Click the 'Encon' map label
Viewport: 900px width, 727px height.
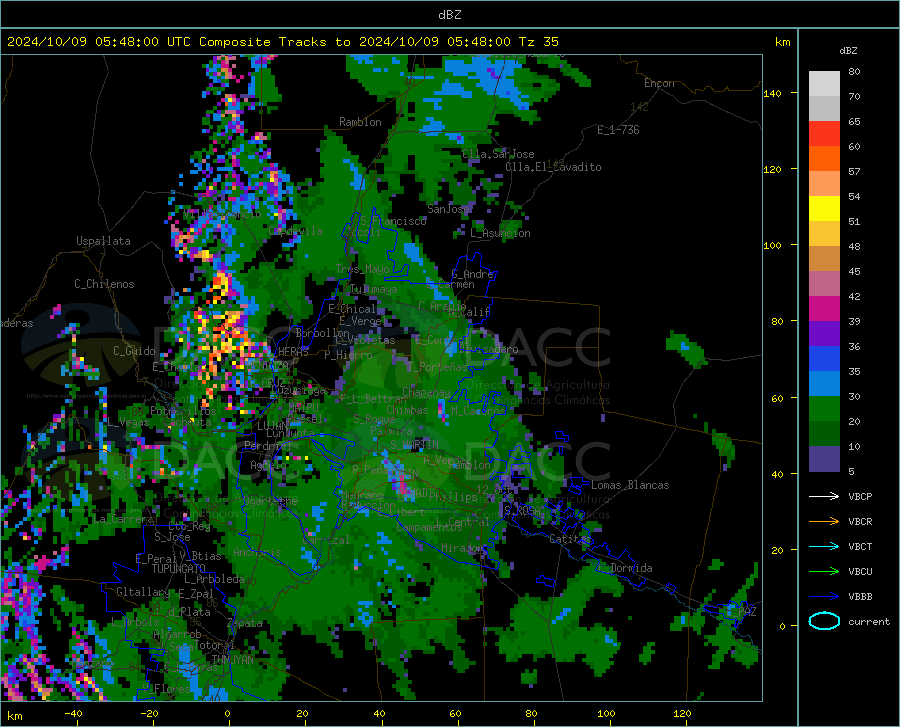click(x=659, y=83)
